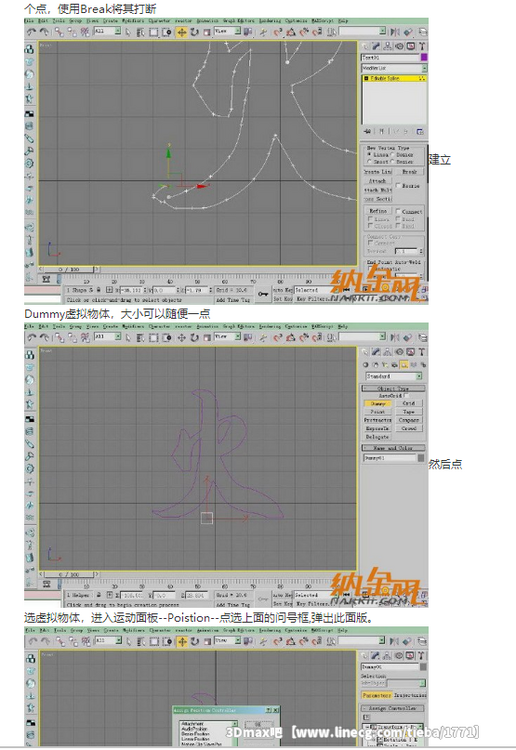
Task: Collapse the Object Type rollout in Dummy screenshot
Action: coord(394,388)
